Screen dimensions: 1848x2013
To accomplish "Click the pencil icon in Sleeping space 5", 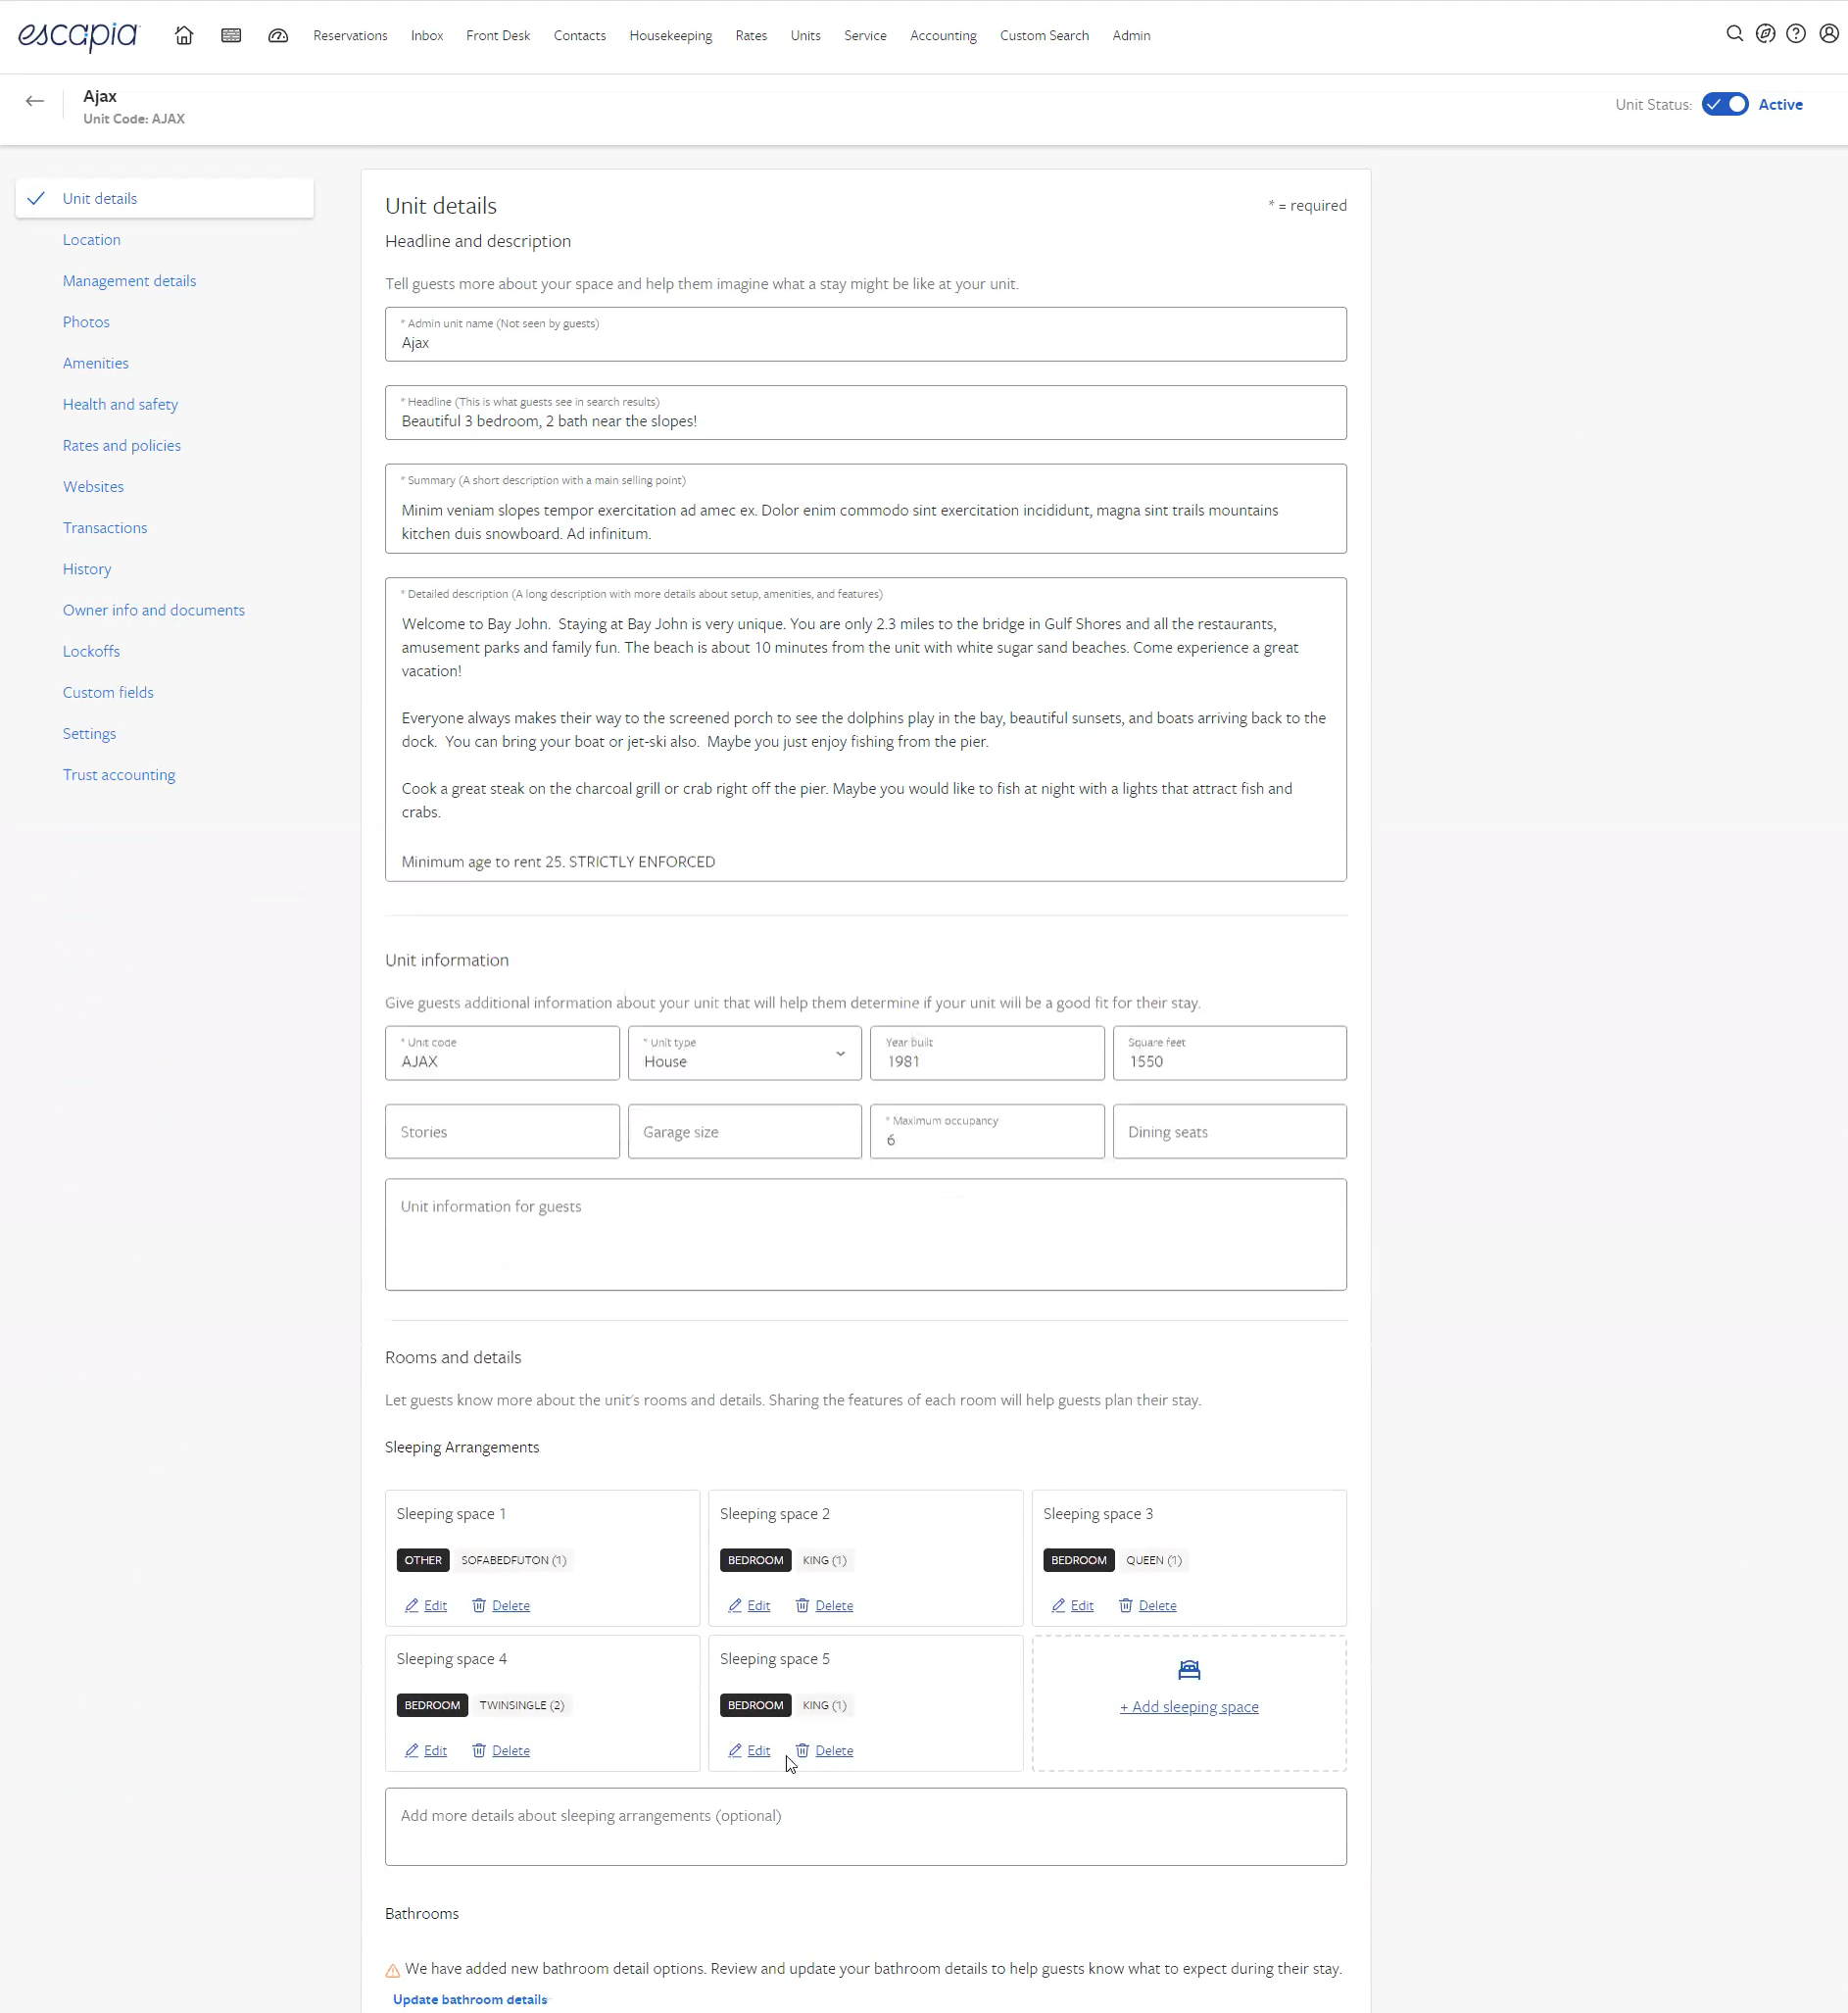I will pyautogui.click(x=735, y=1750).
